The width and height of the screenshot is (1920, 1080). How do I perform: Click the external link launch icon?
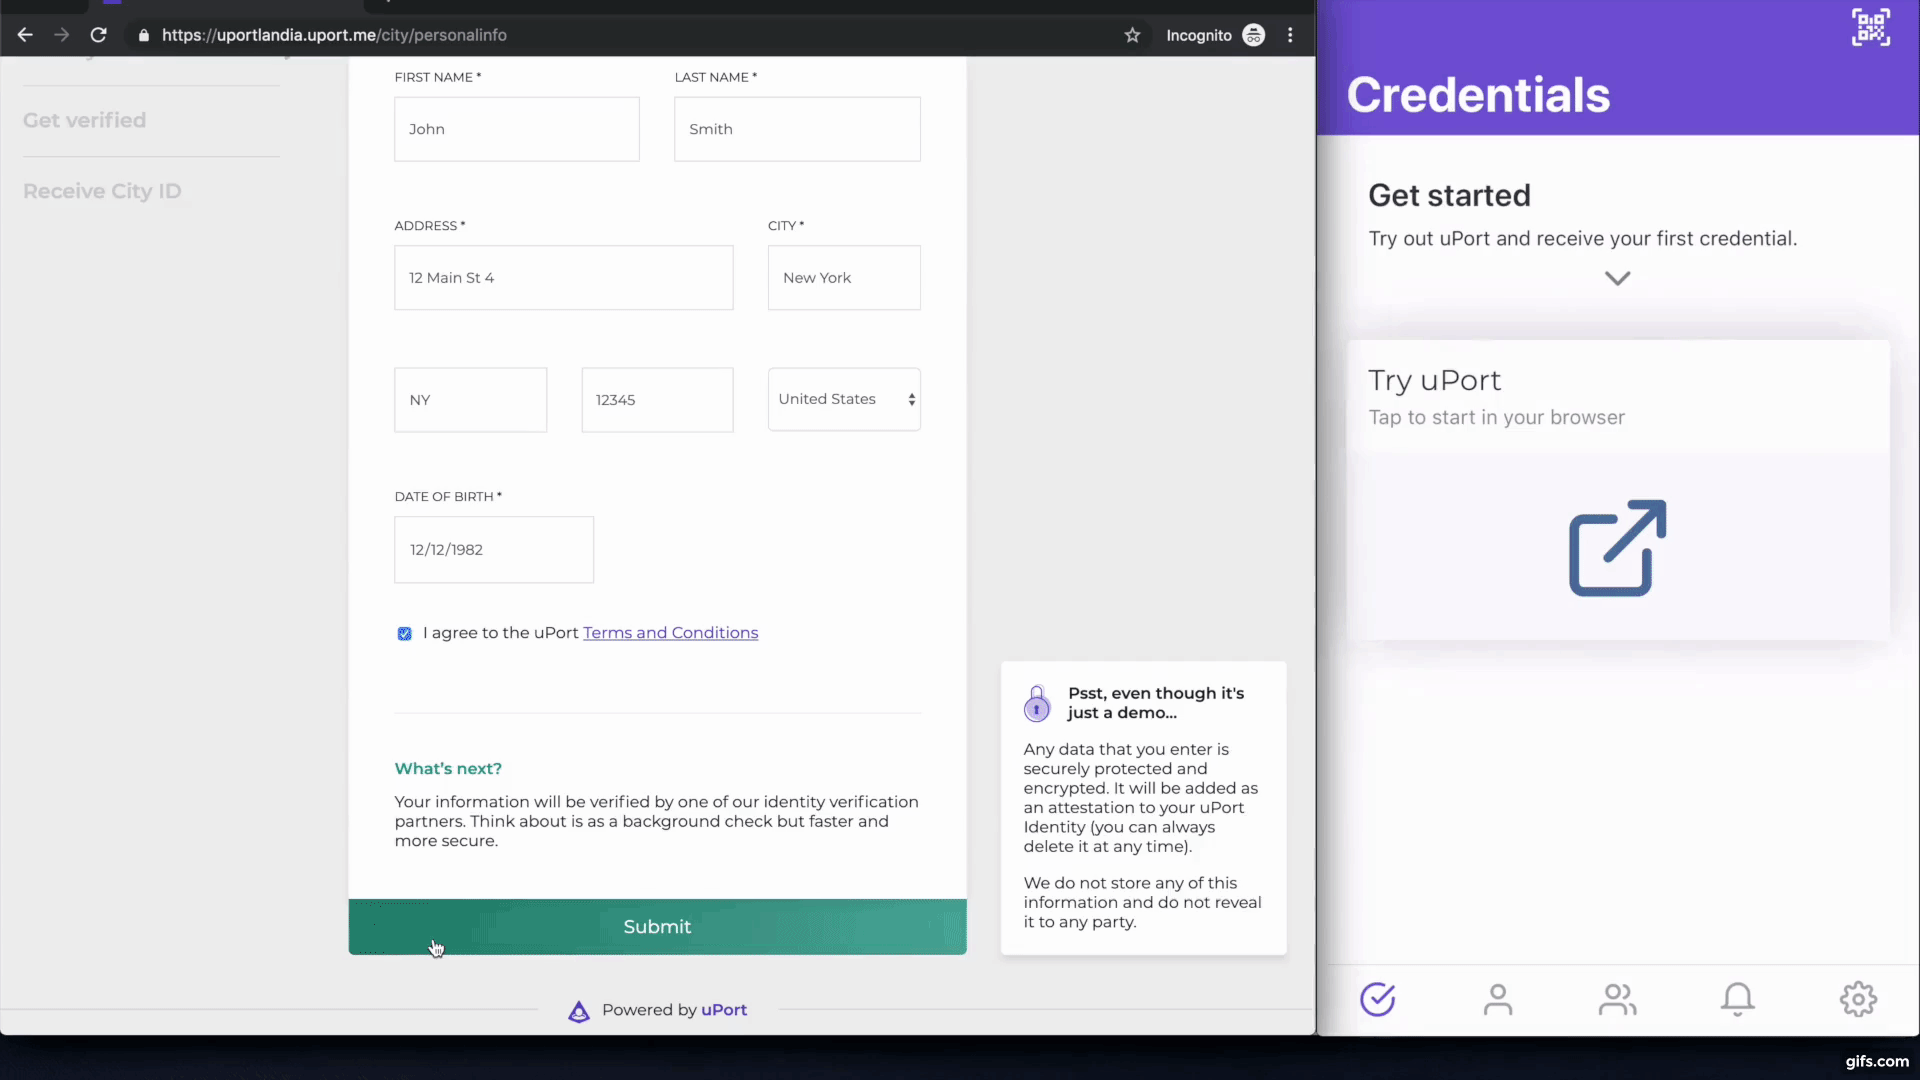point(1617,548)
